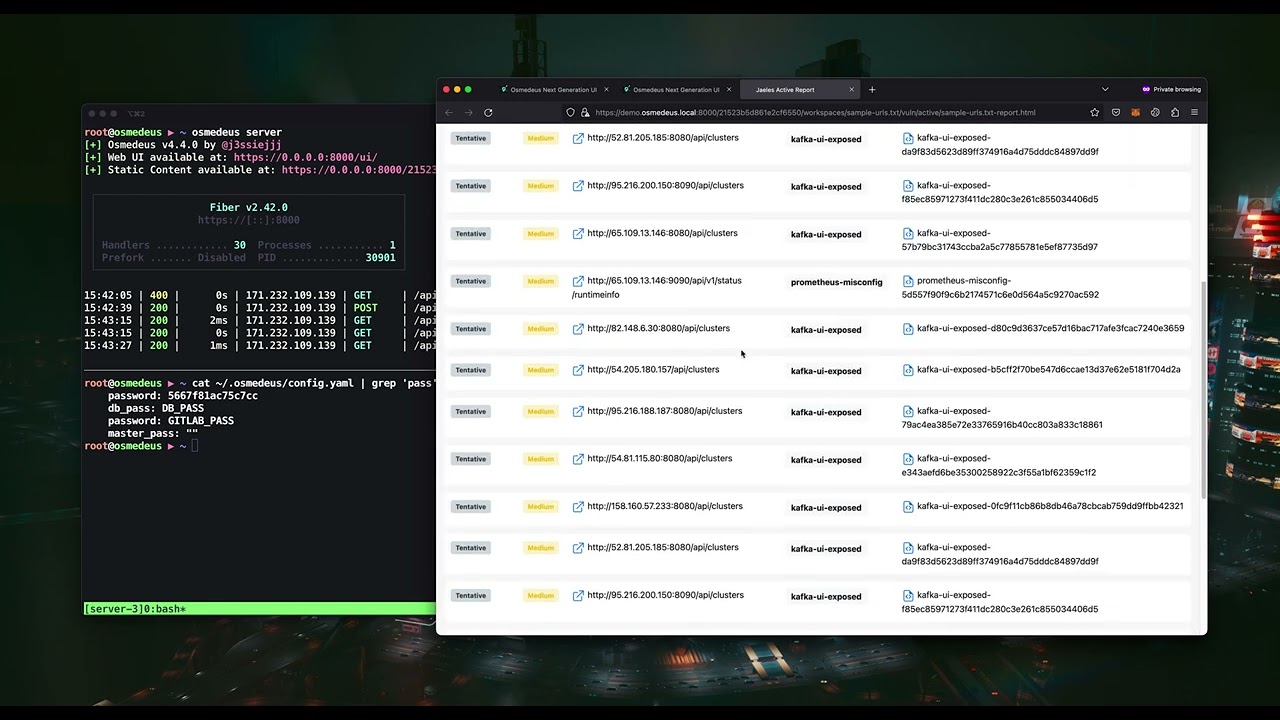Close the second Osmedeus Next Generation tab
Viewport: 1280px width, 720px height.
729,90
